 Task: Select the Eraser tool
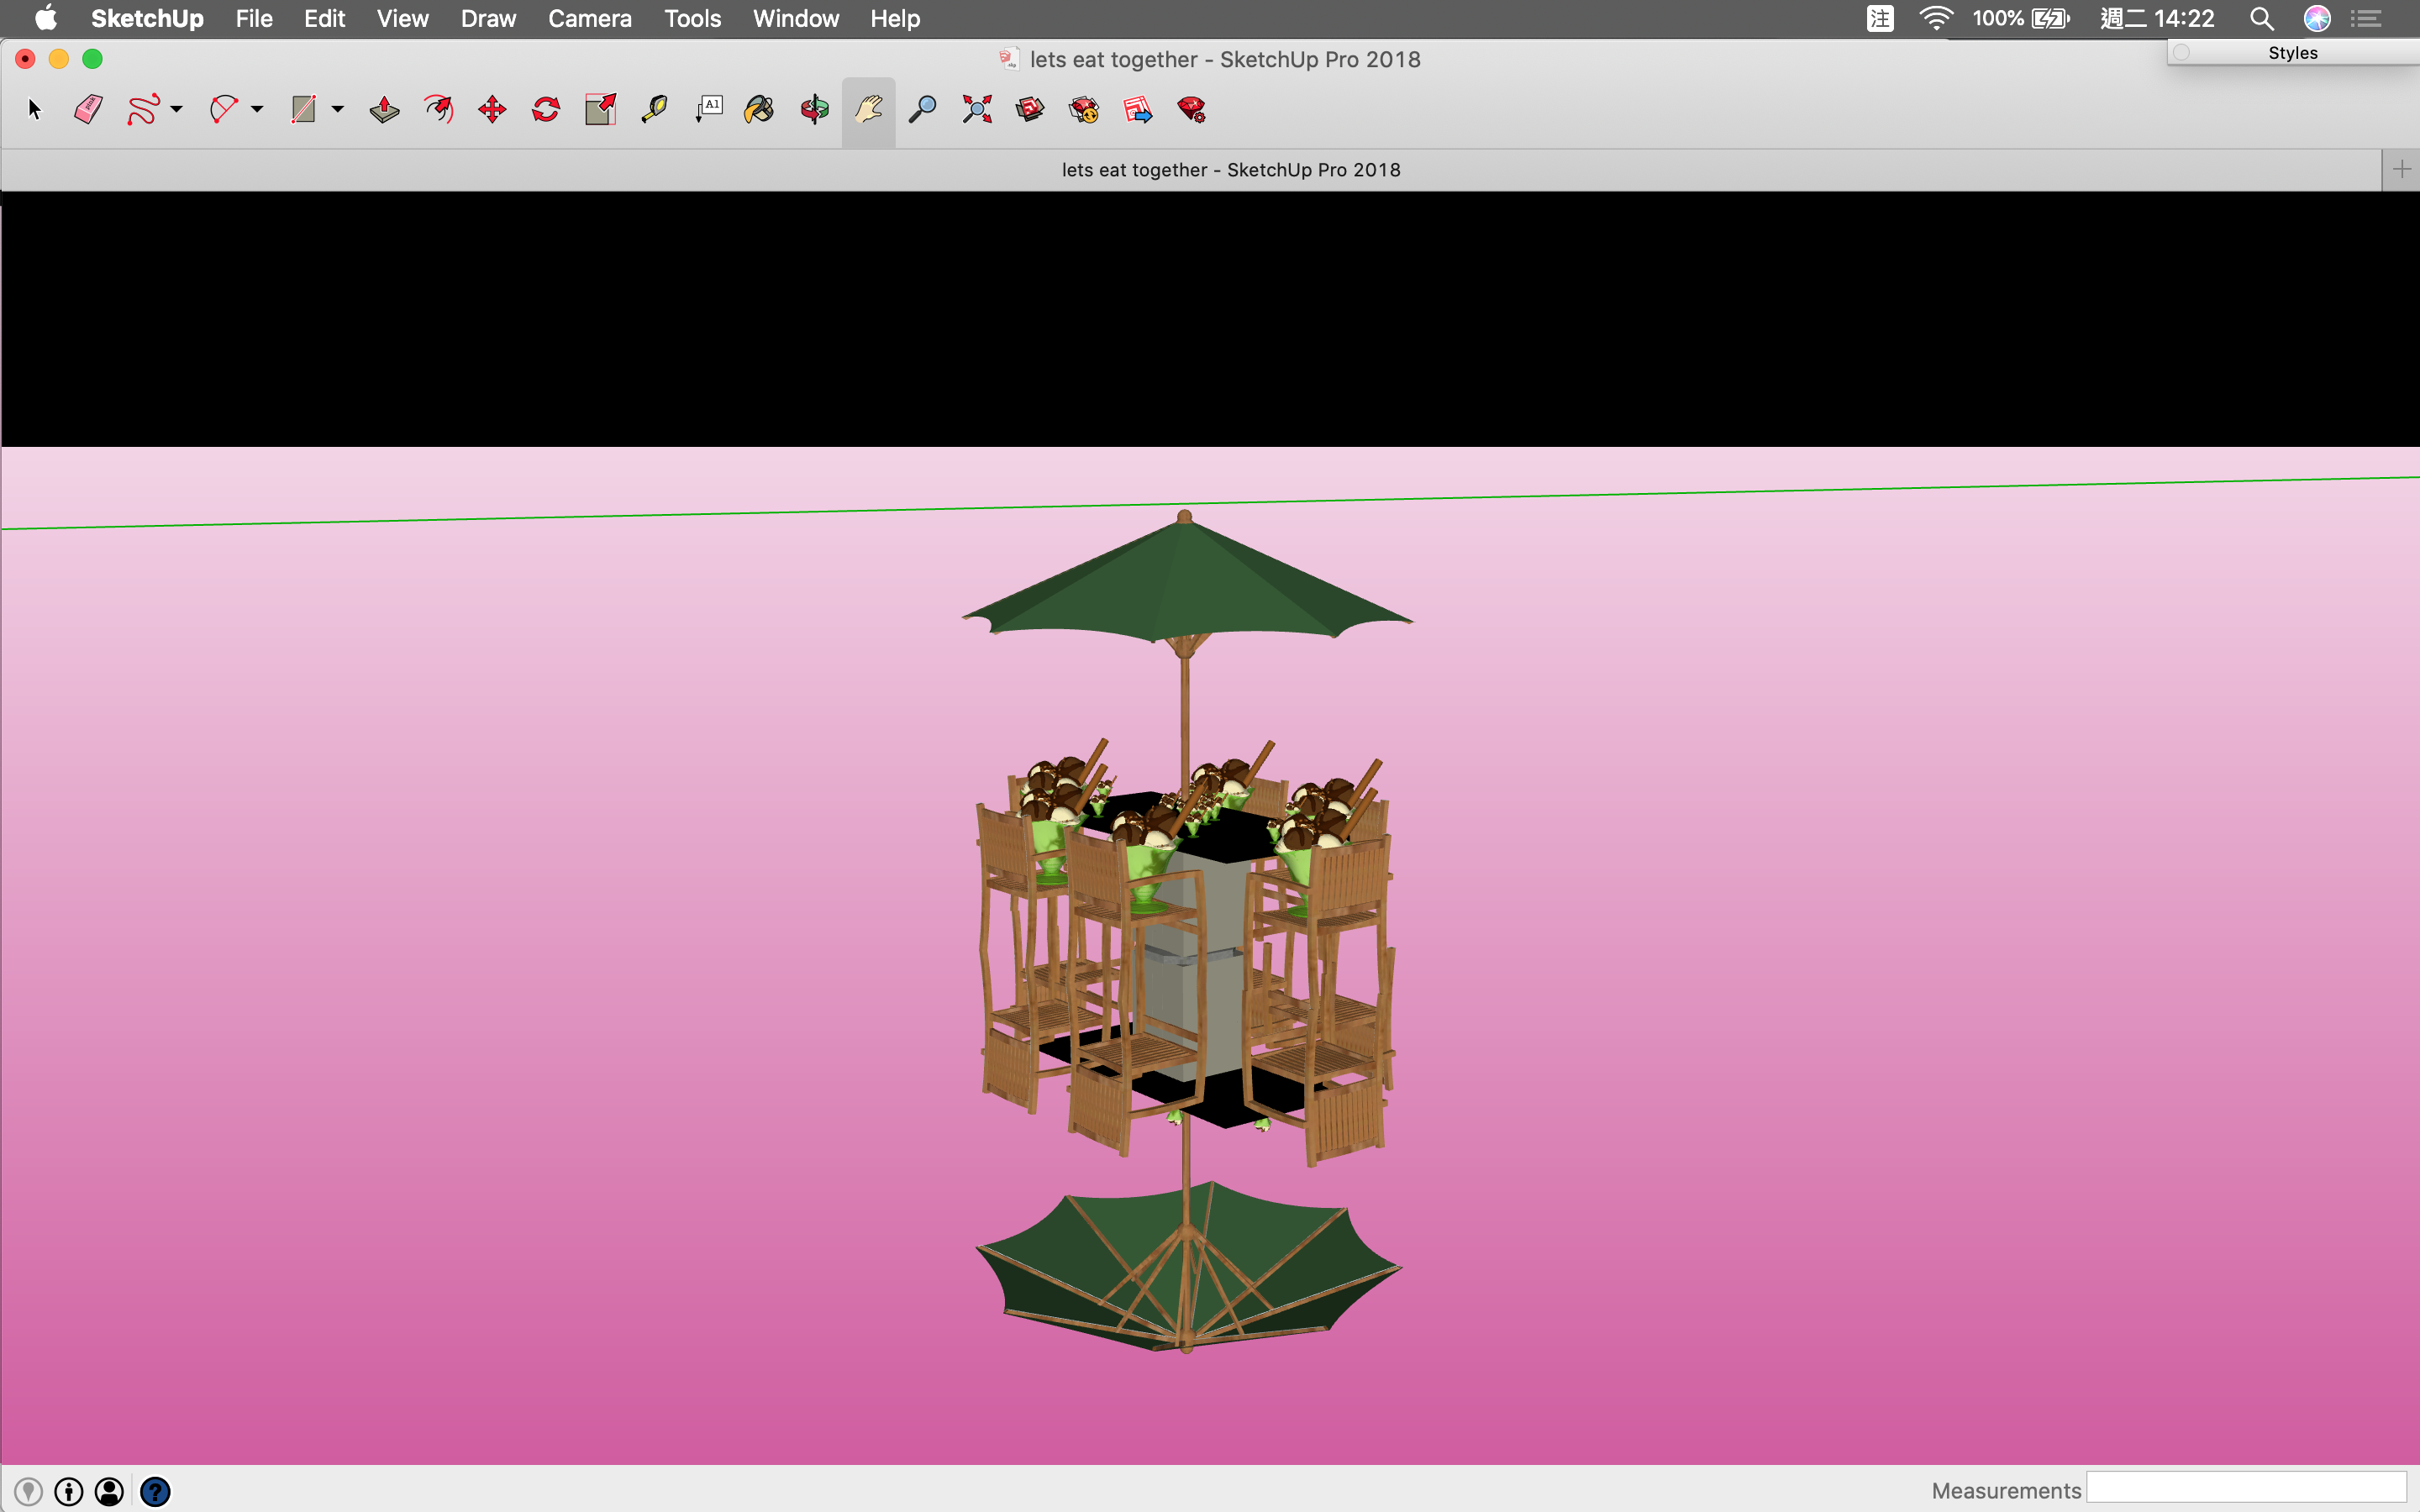tap(88, 109)
